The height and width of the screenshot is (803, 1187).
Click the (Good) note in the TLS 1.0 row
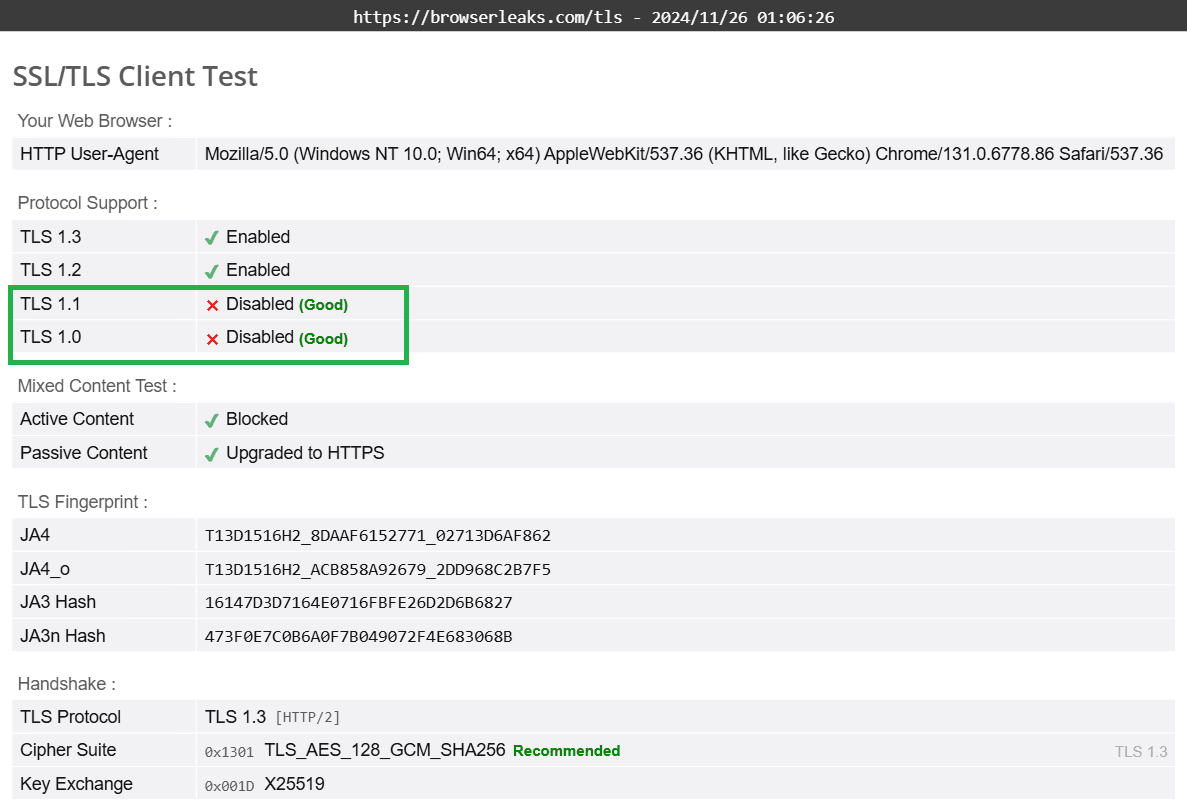[323, 339]
